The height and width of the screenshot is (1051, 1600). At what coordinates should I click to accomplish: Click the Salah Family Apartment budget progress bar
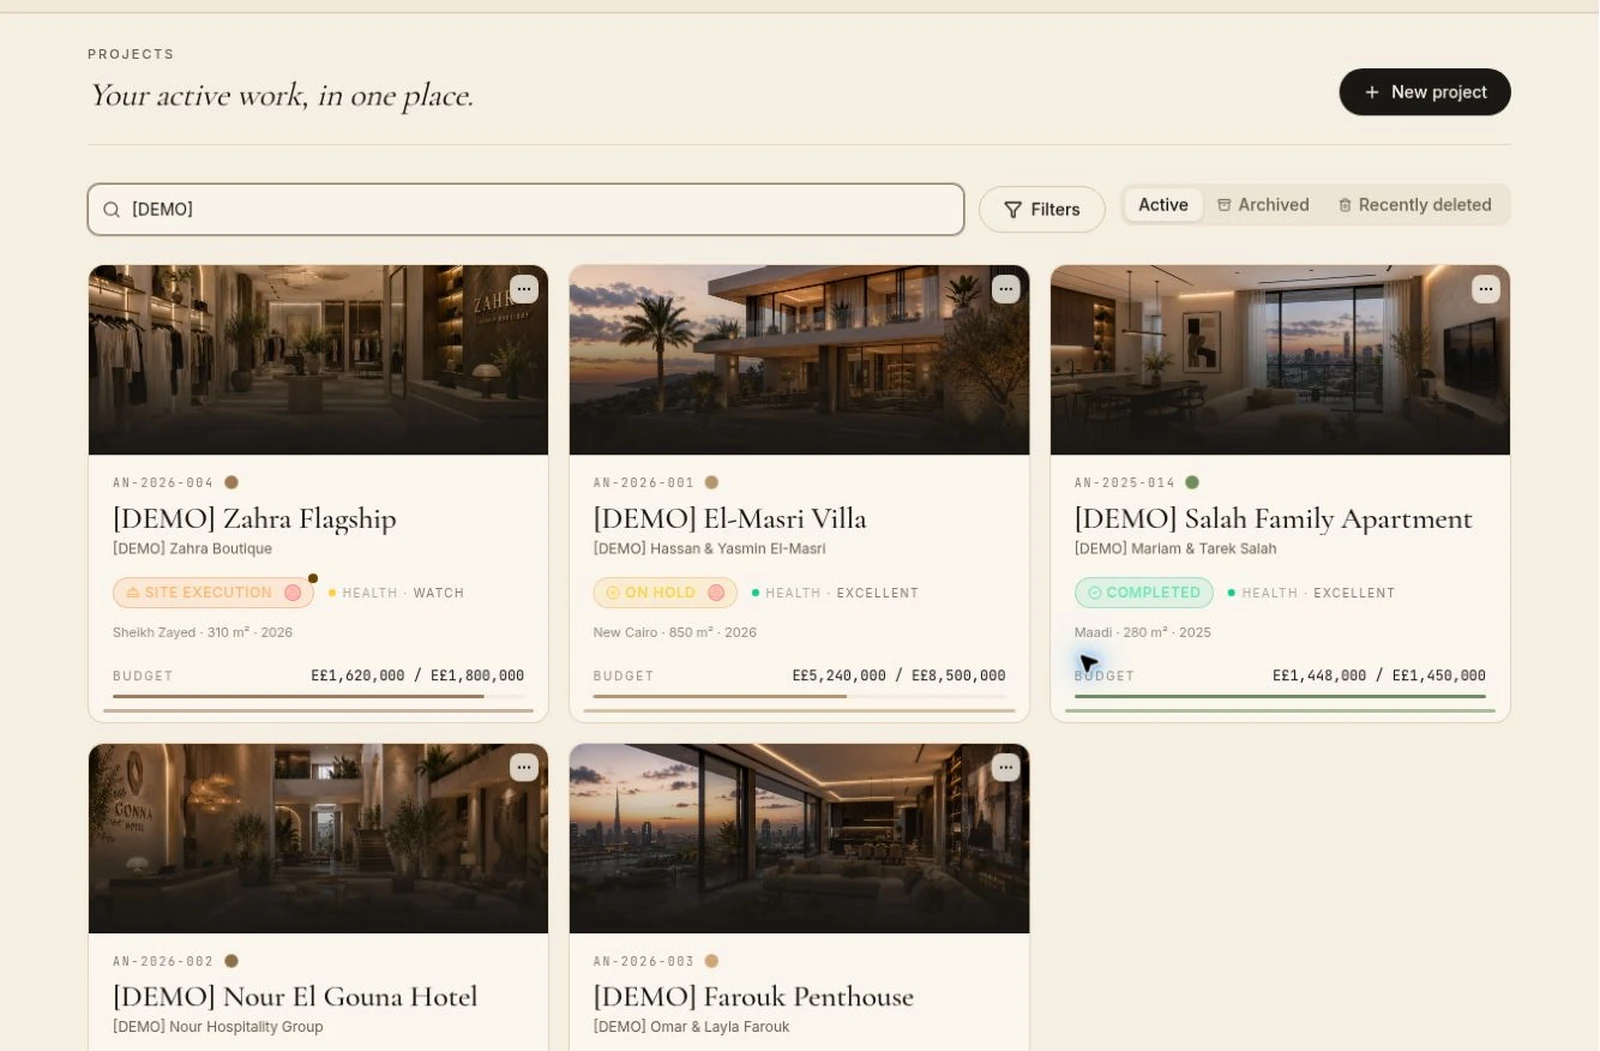(1280, 696)
